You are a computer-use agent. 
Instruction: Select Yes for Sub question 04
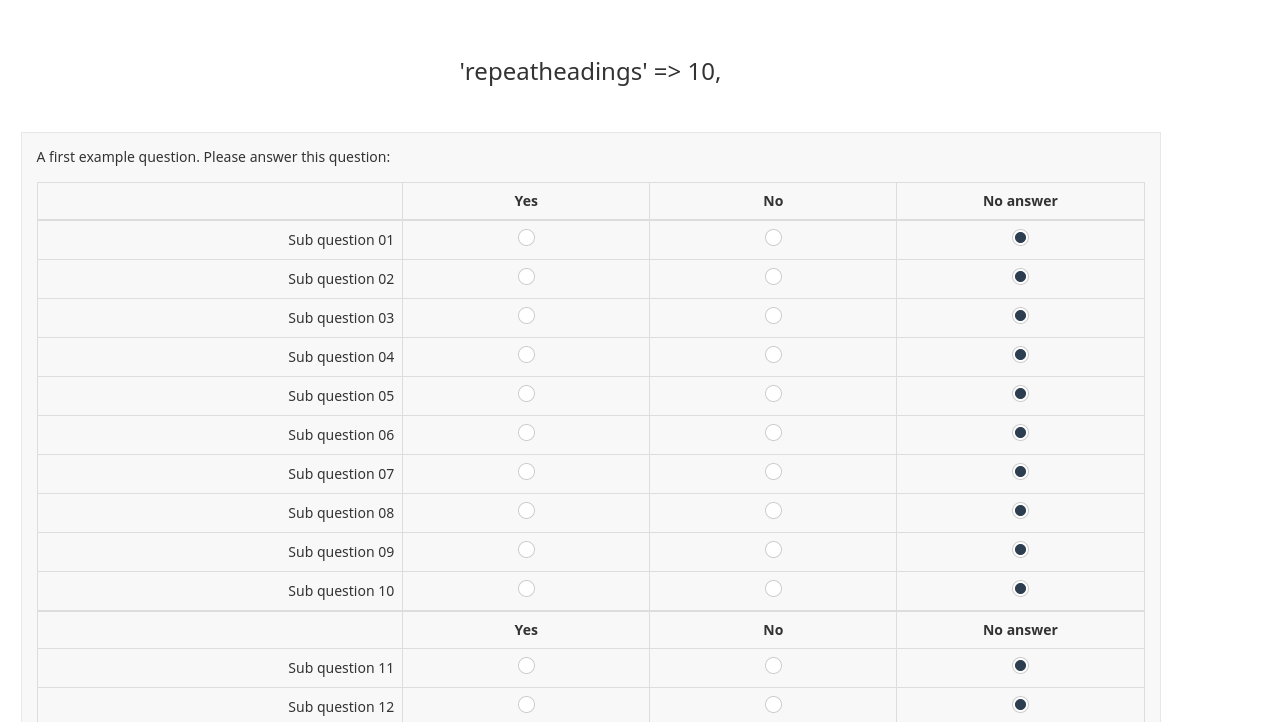click(526, 355)
